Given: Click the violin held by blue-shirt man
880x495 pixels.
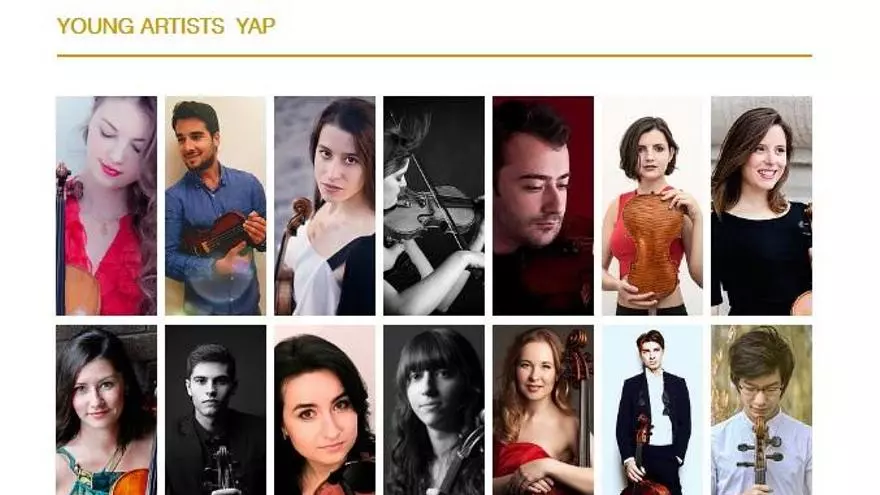Looking at the screenshot, I should 221,234.
